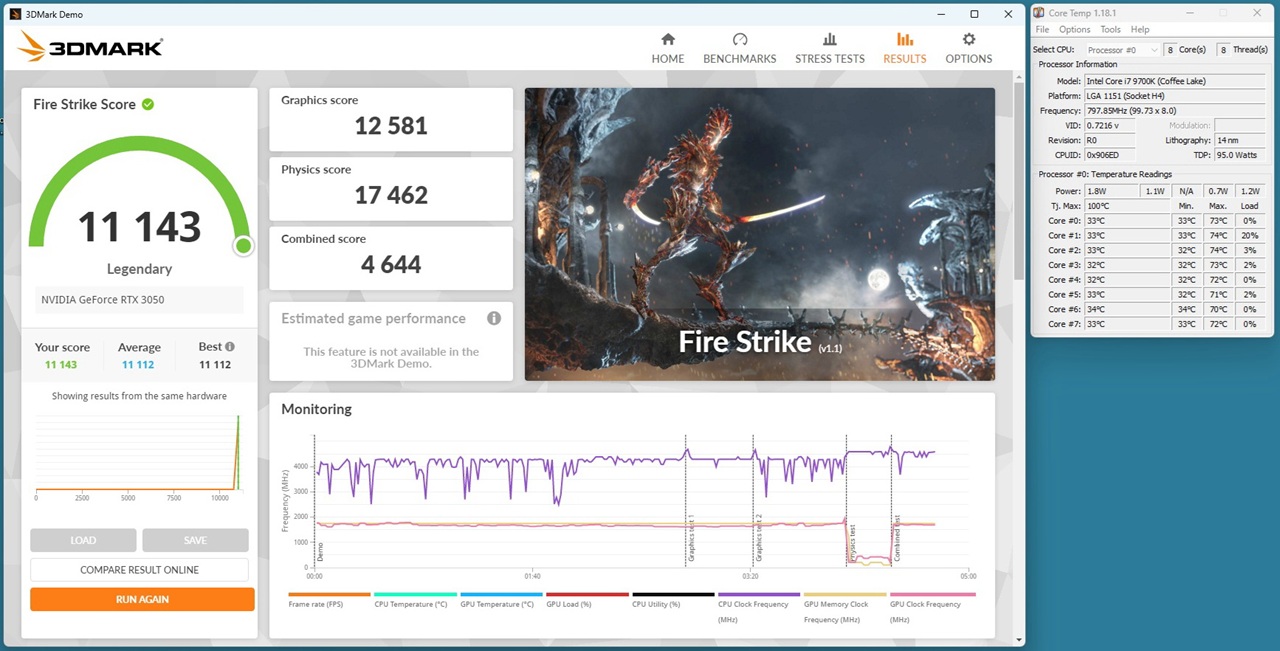Toggle the CPU Clock Frequency legend item
Image resolution: width=1280 pixels, height=651 pixels.
pos(759,606)
